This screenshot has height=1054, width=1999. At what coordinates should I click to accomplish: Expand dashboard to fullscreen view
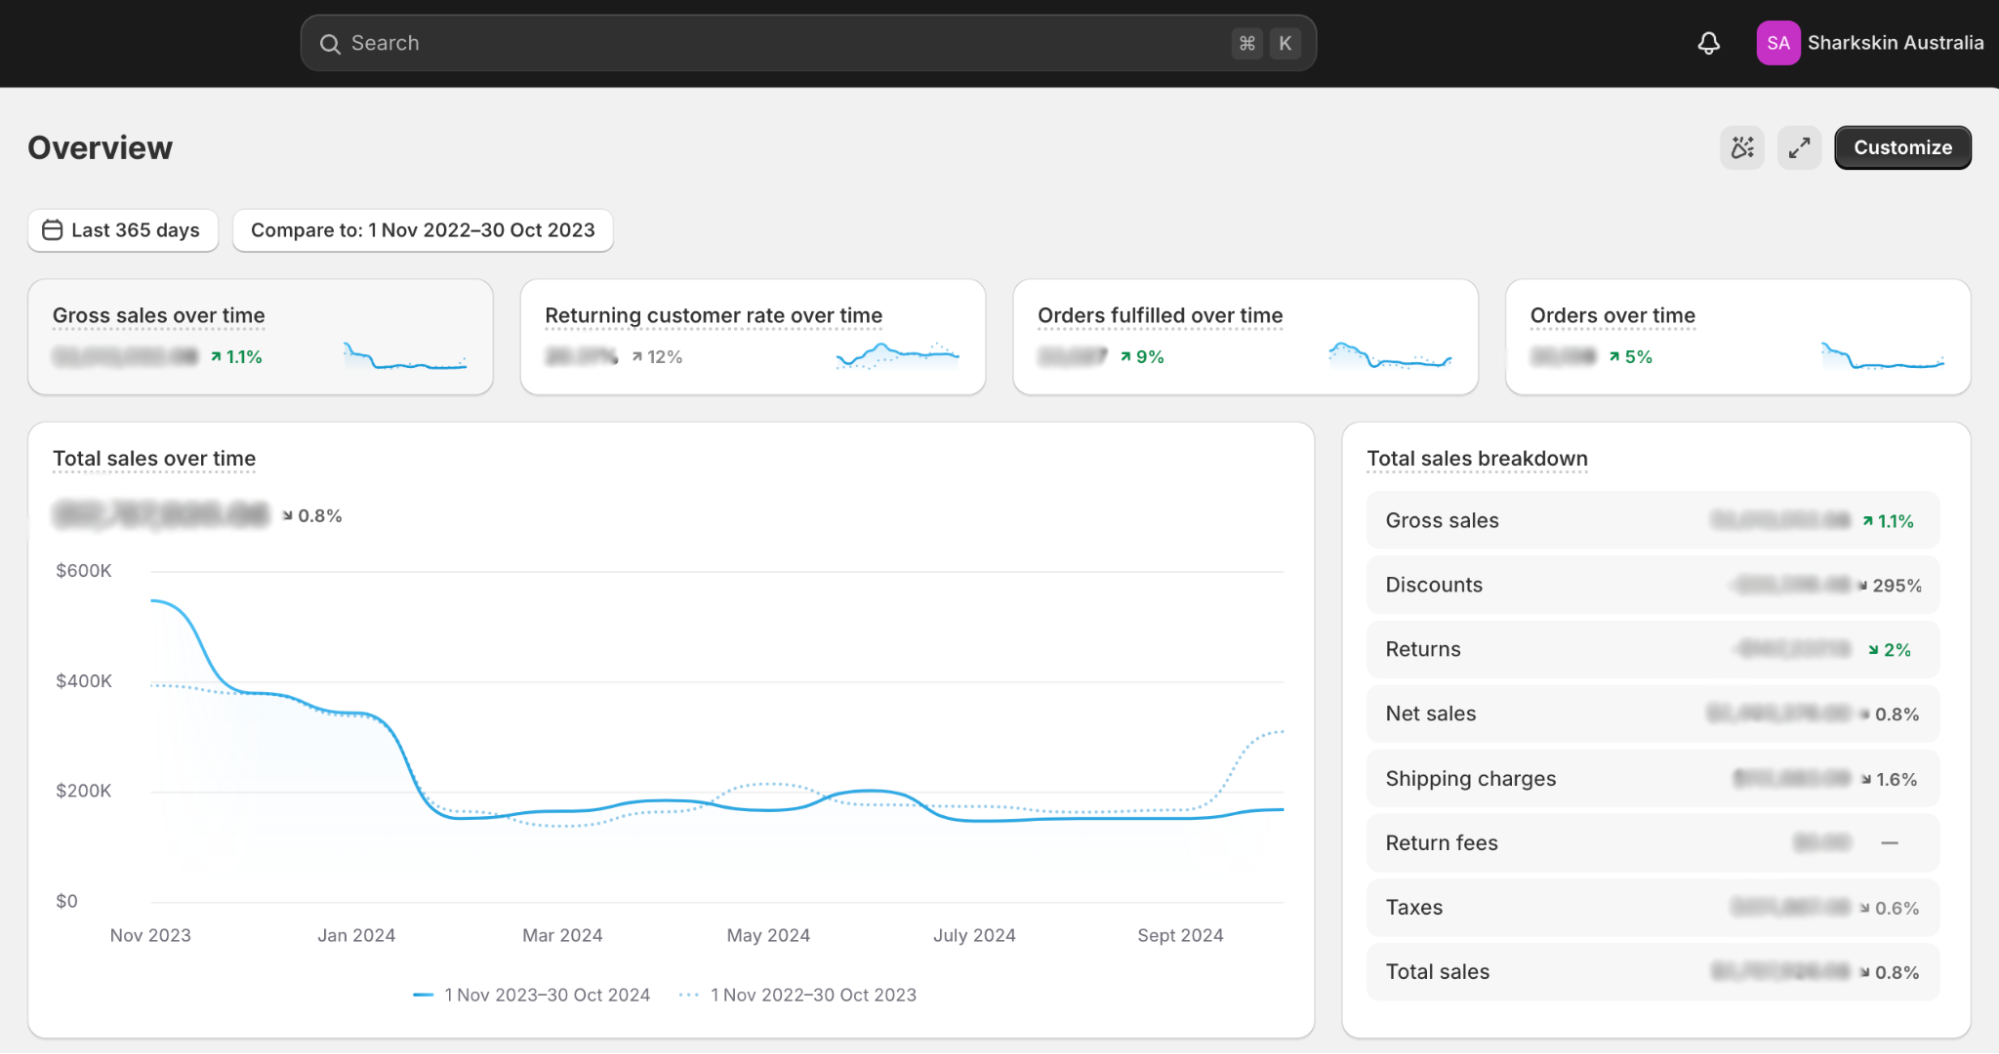(x=1799, y=148)
